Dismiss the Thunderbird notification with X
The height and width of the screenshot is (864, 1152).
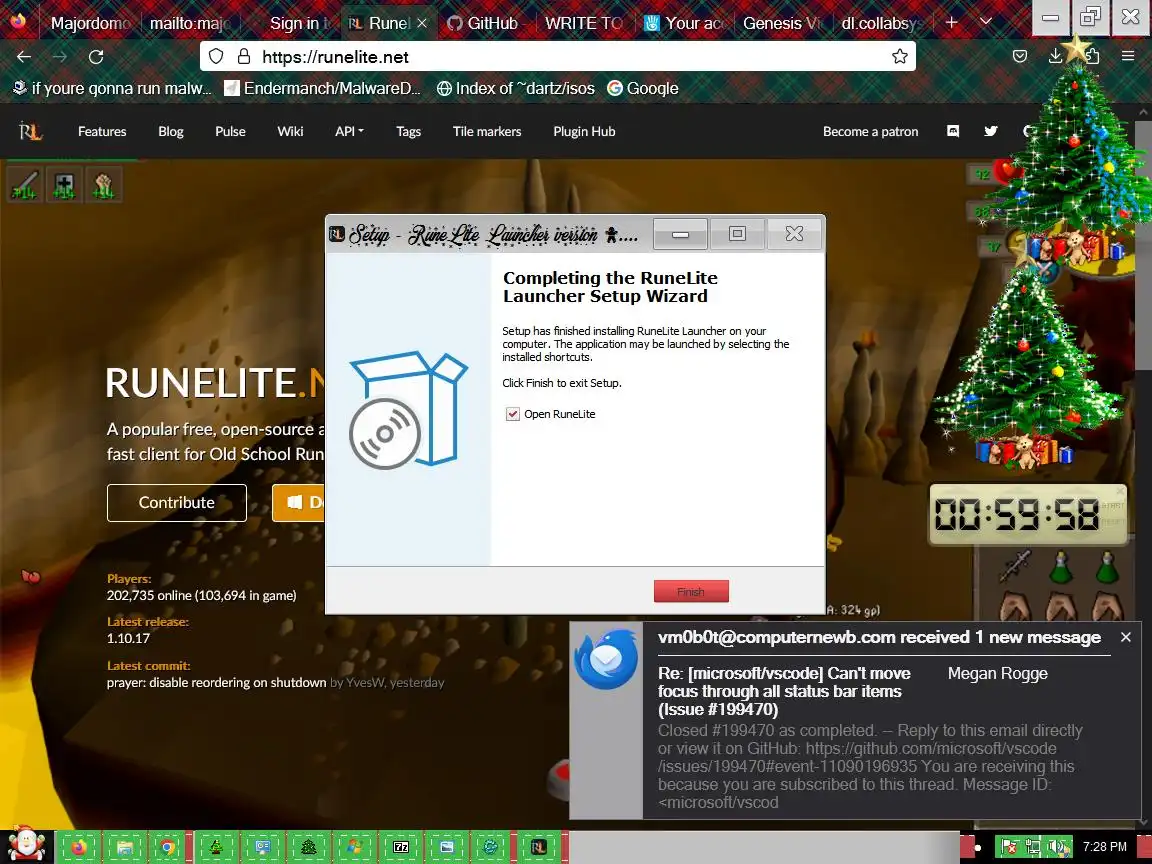pyautogui.click(x=1126, y=637)
